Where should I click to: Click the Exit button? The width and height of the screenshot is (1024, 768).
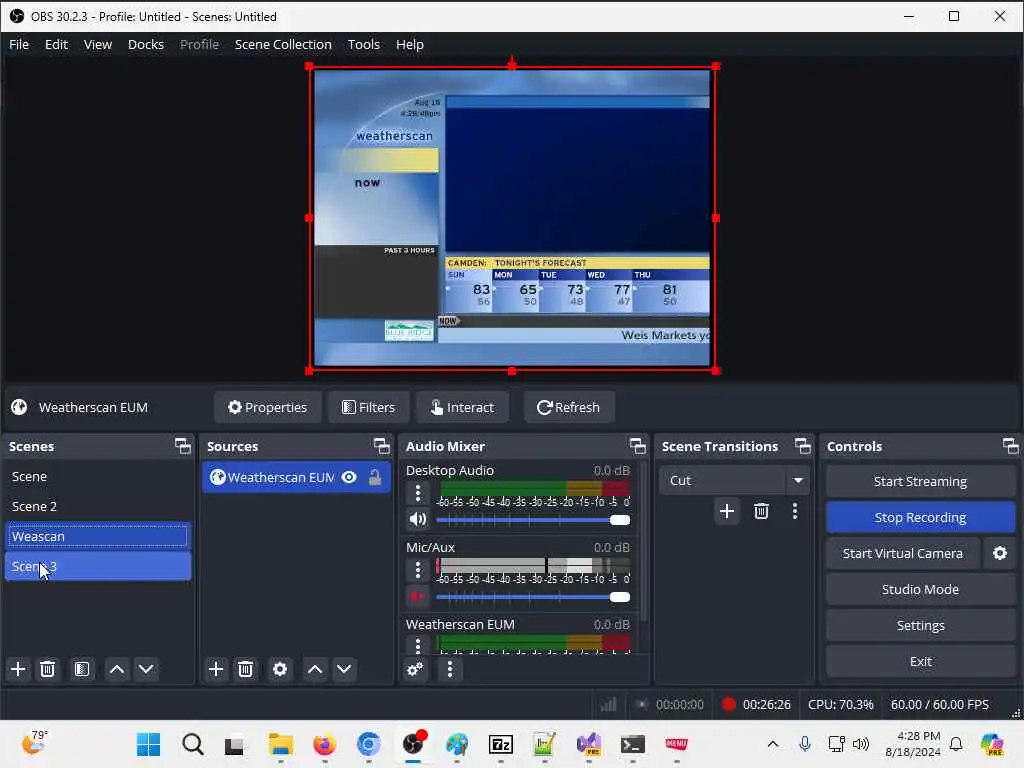pyautogui.click(x=920, y=662)
